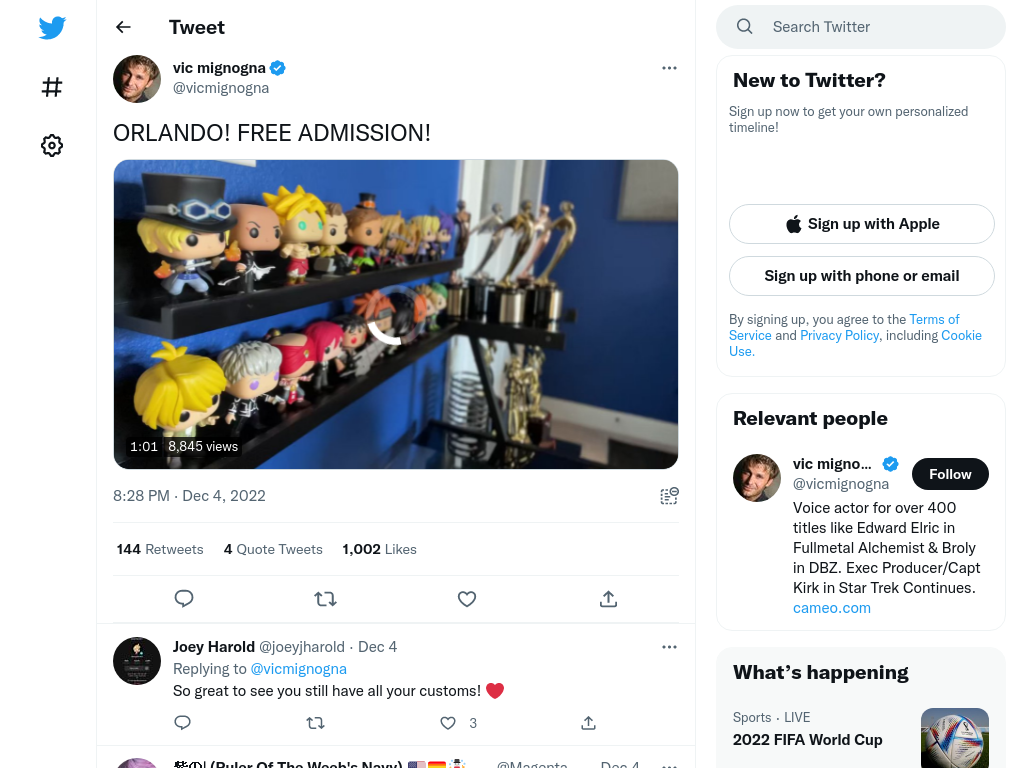Open the Explore hashtag icon
The height and width of the screenshot is (768, 1024).
coord(52,87)
